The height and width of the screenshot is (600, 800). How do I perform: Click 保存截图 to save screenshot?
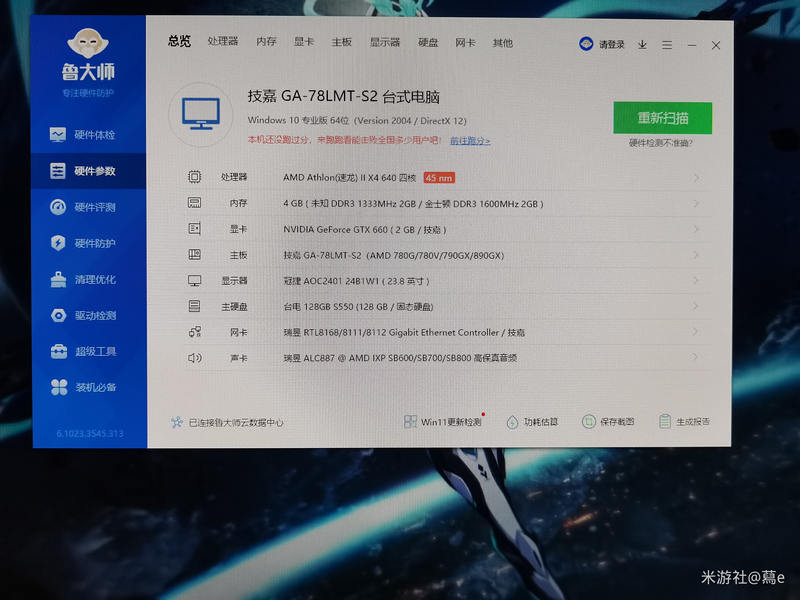pos(608,421)
